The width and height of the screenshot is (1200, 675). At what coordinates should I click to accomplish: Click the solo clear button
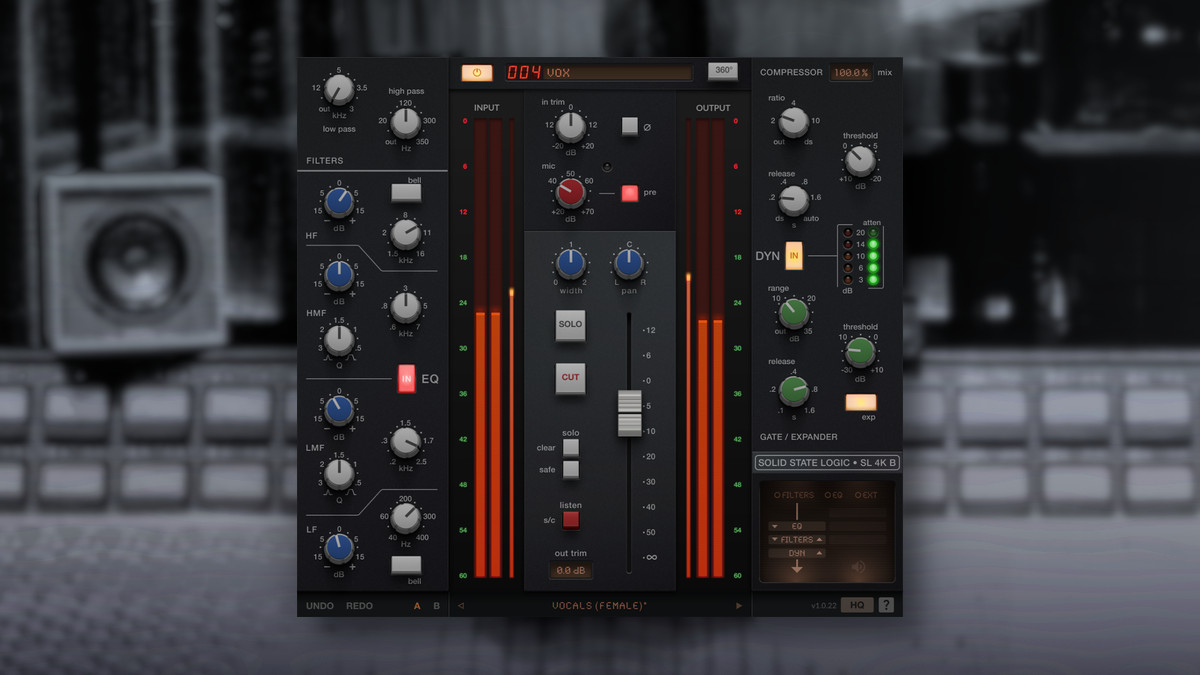pyautogui.click(x=571, y=447)
